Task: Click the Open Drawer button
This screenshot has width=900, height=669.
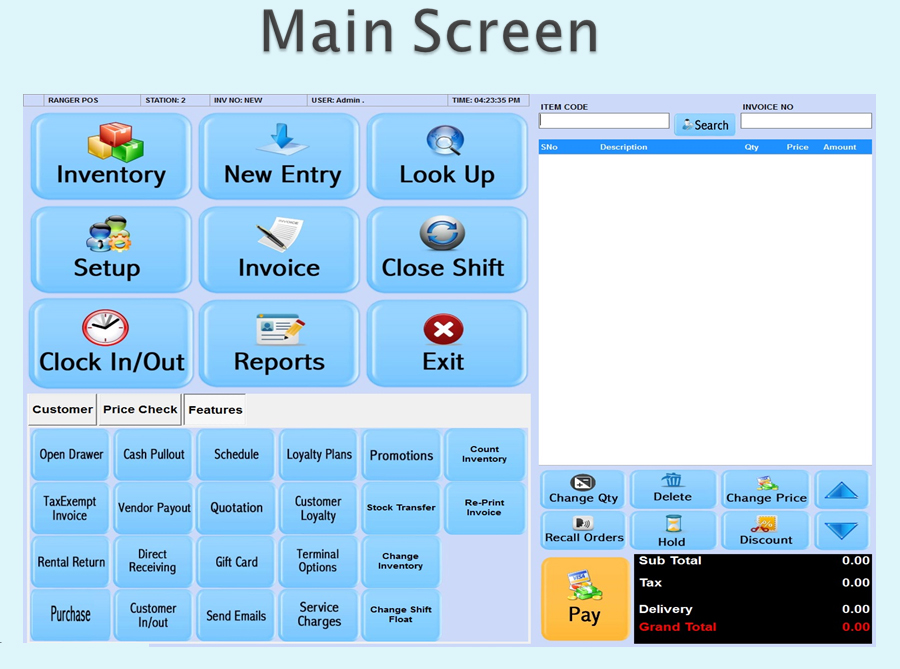Action: 71,455
